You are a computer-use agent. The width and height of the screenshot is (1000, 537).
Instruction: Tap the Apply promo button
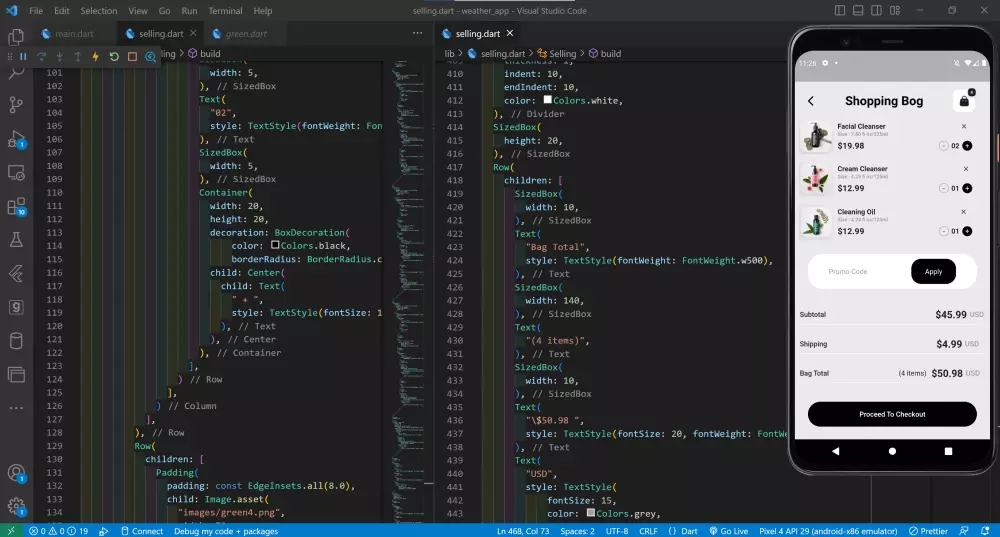tap(933, 271)
